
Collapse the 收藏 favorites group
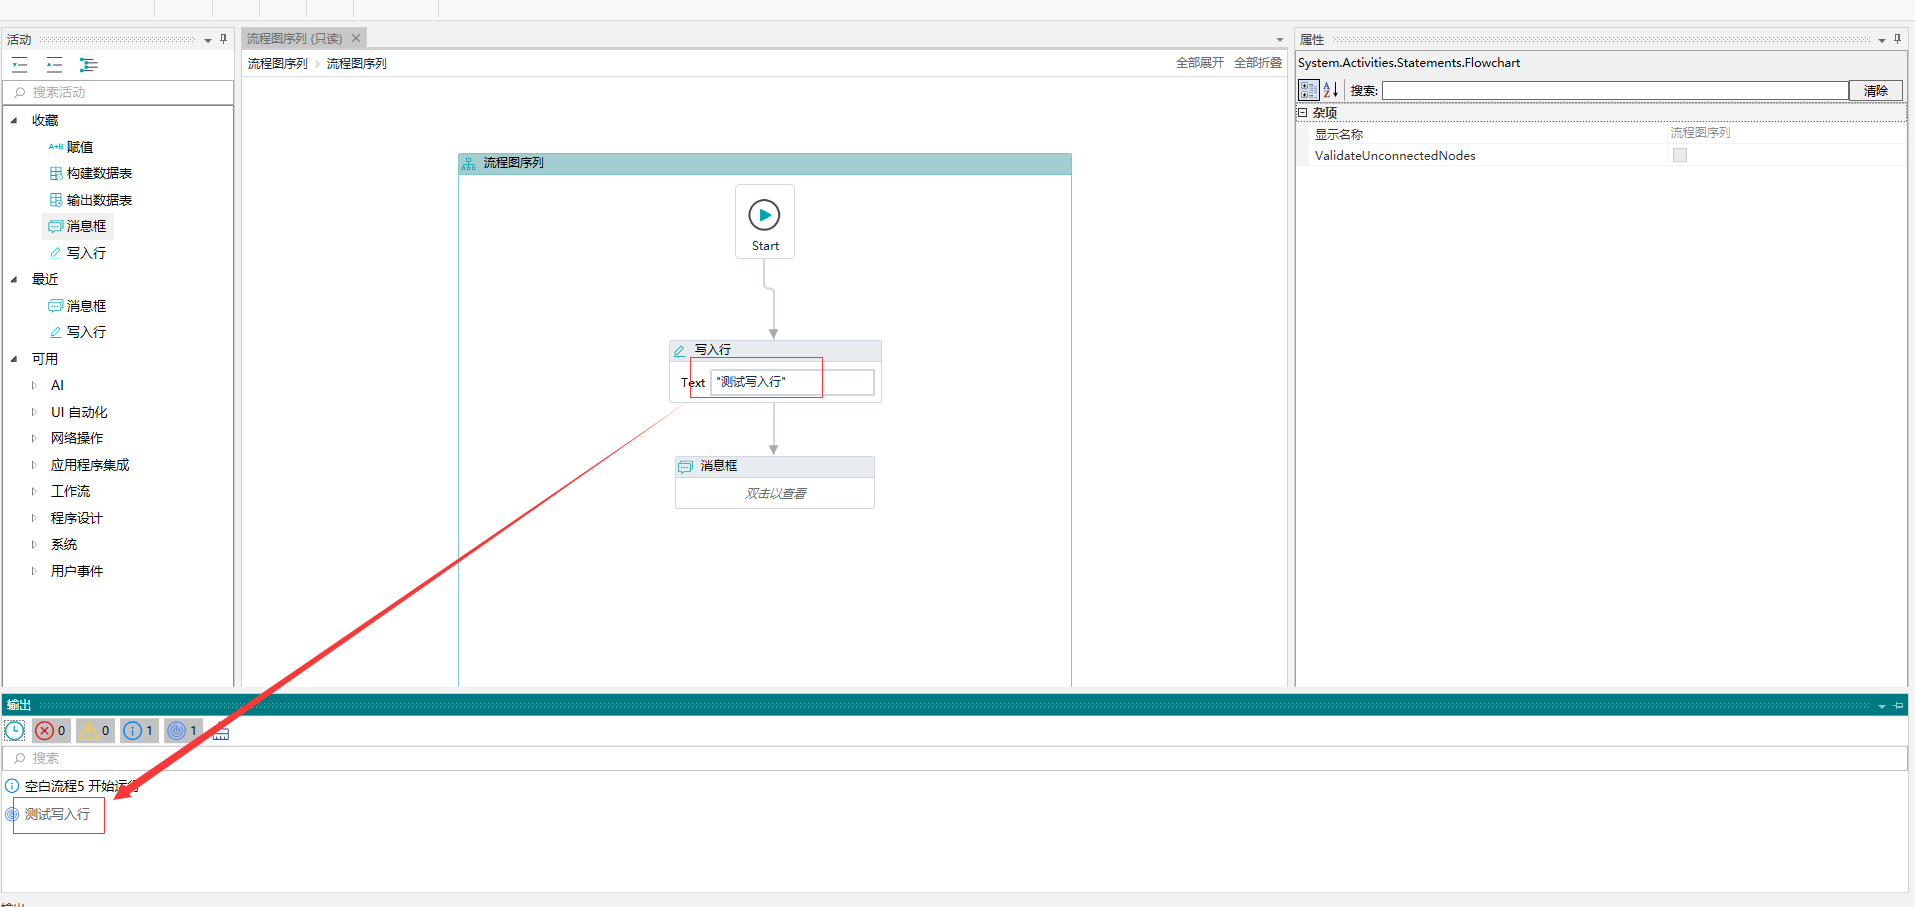pos(14,120)
